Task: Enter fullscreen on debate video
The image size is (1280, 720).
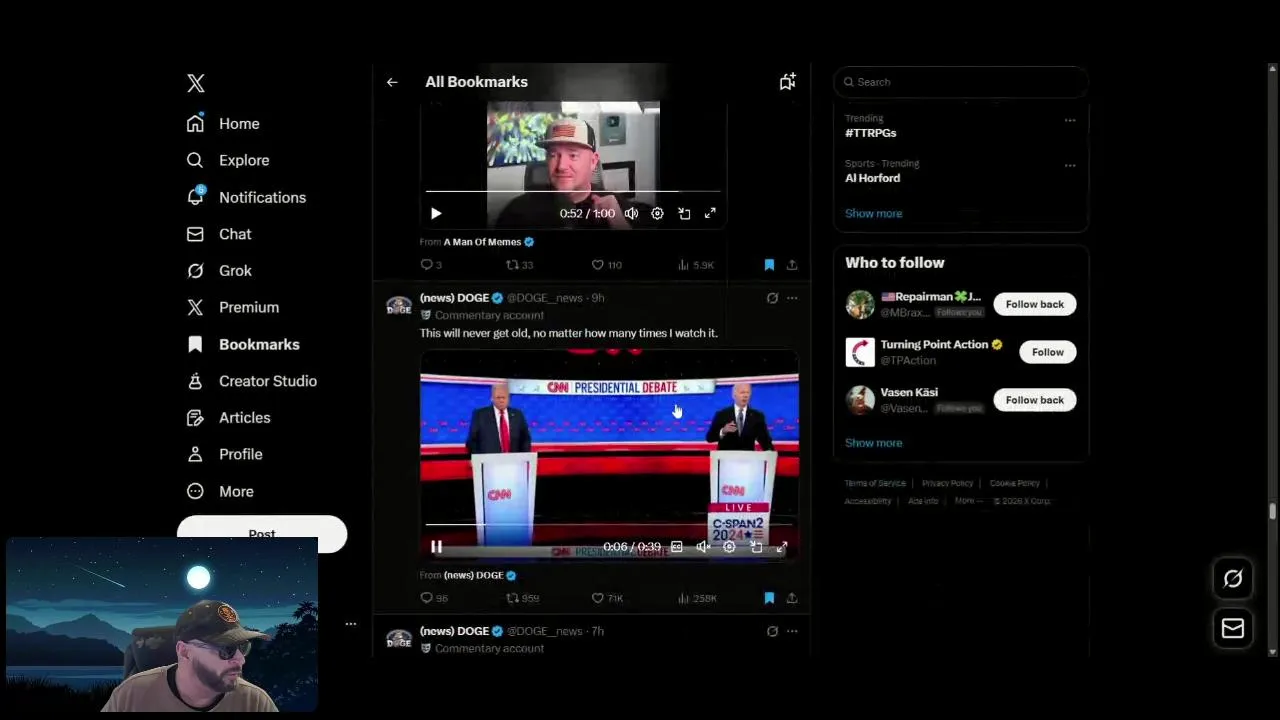Action: (782, 547)
